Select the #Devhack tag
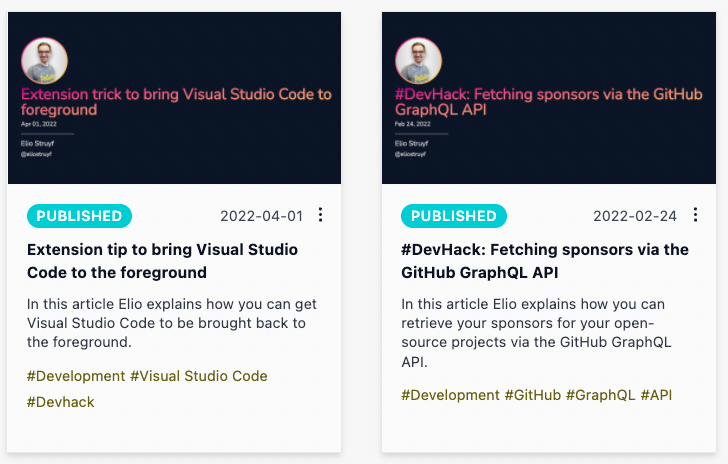Screen dimensions: 728x464 60,402
